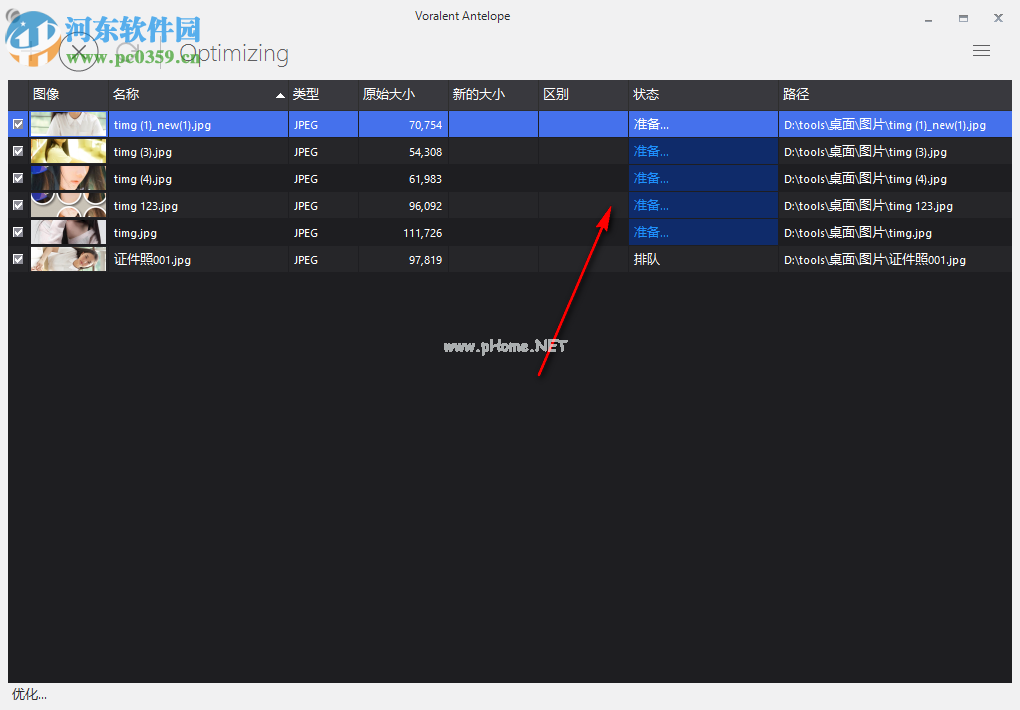1020x710 pixels.
Task: Cancel optimizing with the circled X icon
Action: coord(79,52)
